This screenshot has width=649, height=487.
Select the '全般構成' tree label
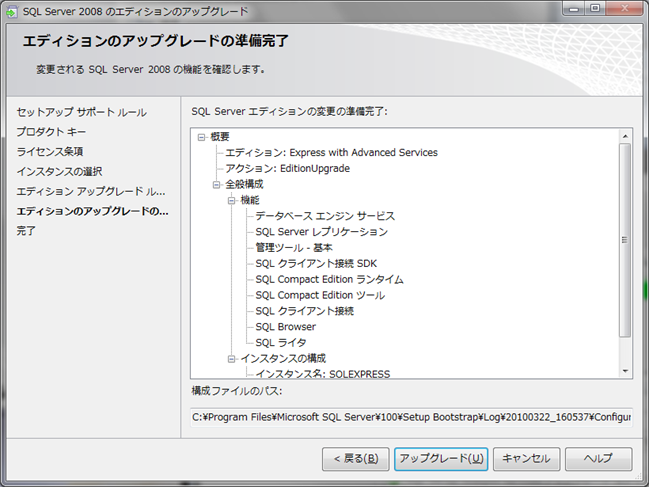coord(244,185)
